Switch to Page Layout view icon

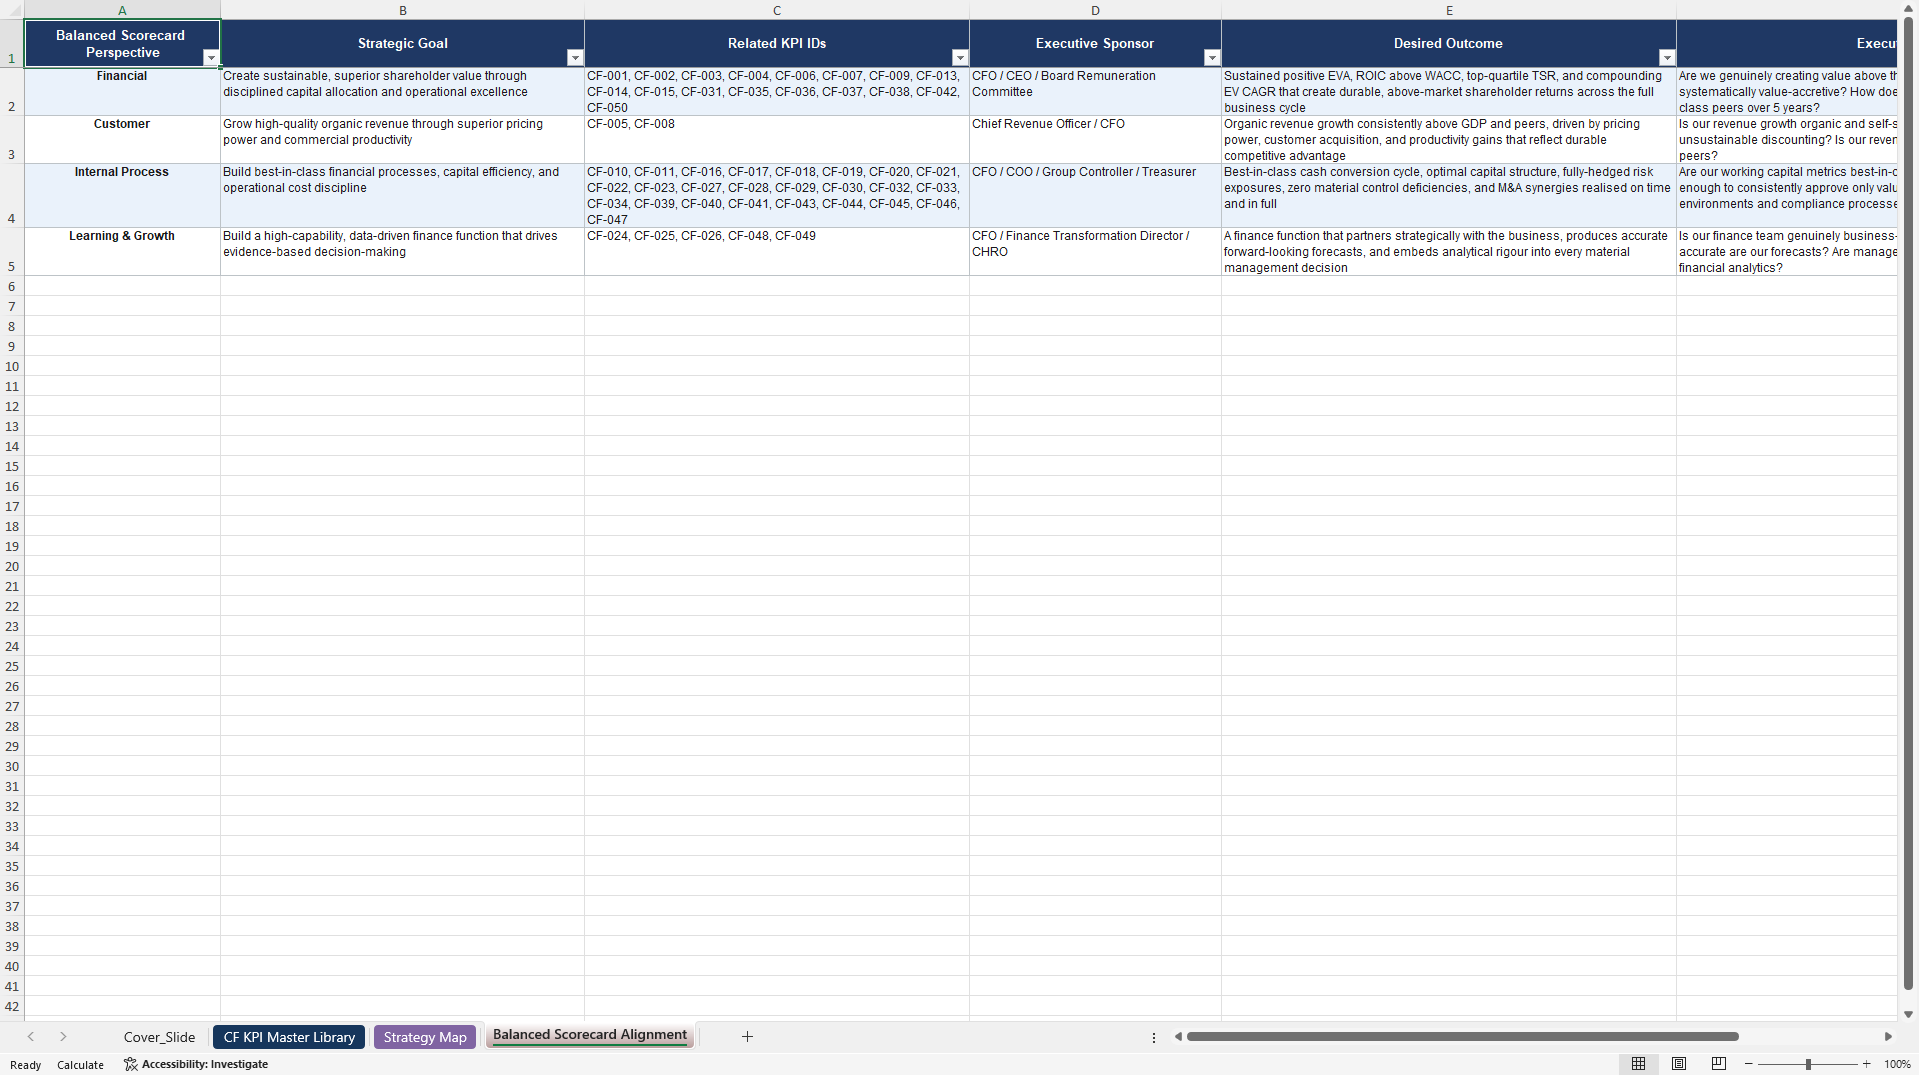tap(1679, 1064)
